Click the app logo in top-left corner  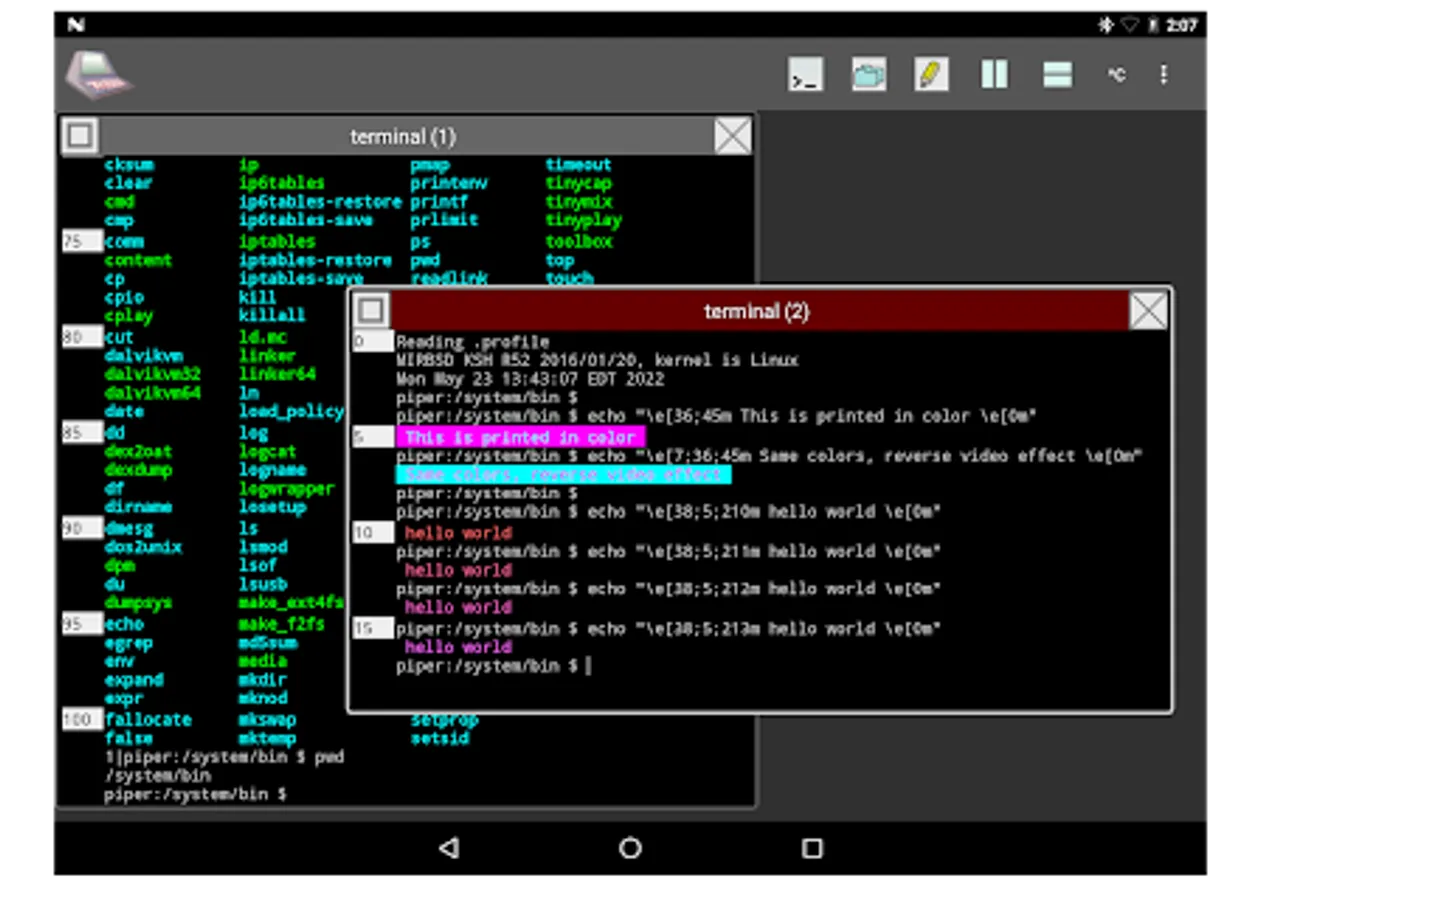click(x=97, y=75)
